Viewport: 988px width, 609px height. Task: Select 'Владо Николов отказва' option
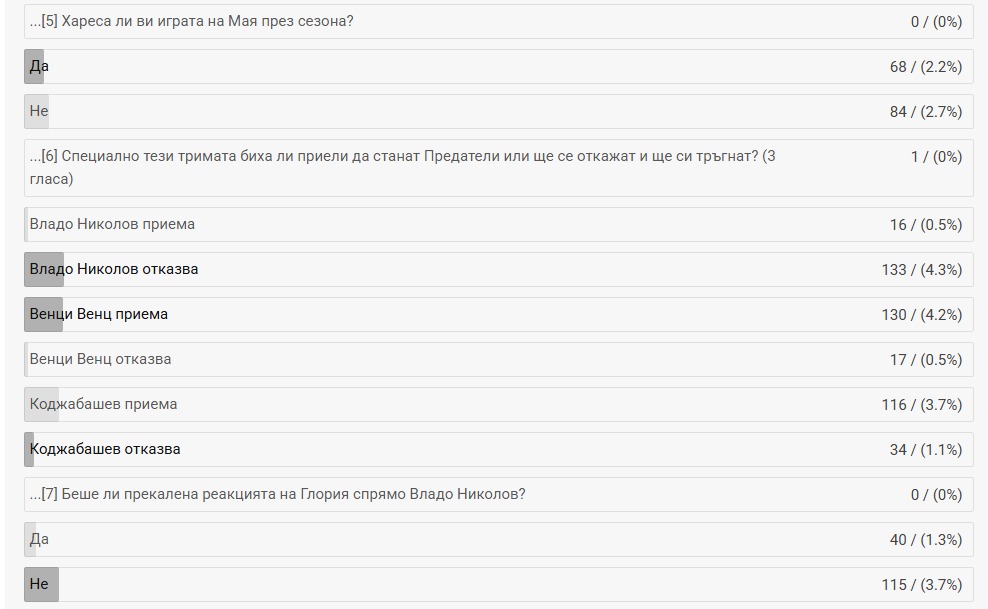[x=114, y=269]
